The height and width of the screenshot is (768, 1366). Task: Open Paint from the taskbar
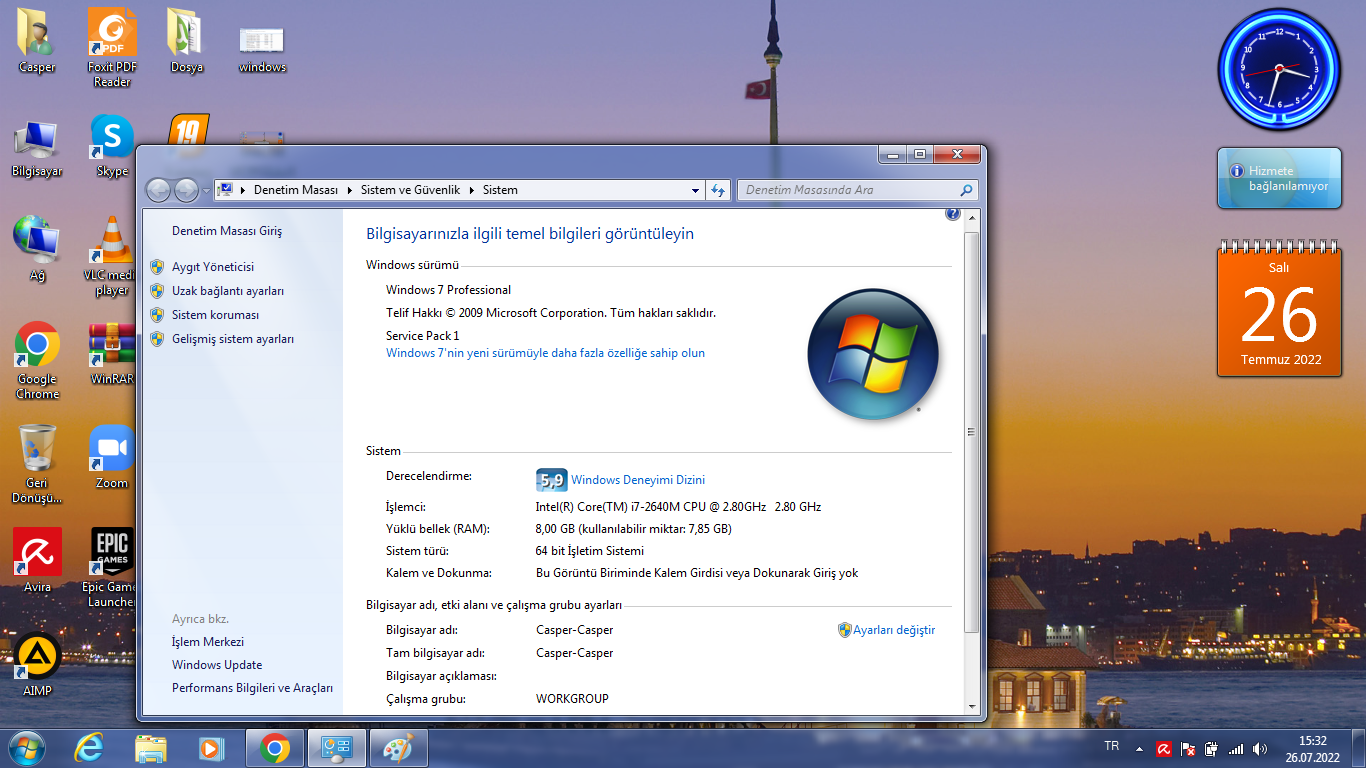click(398, 748)
